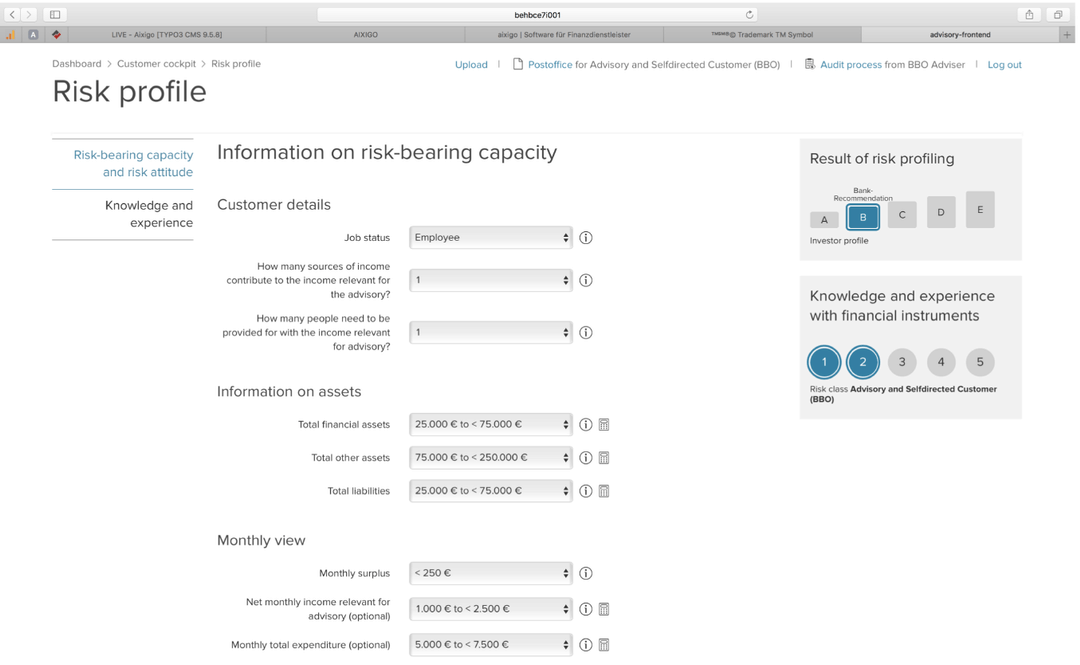
Task: Choose investor profile D
Action: pyautogui.click(x=940, y=212)
